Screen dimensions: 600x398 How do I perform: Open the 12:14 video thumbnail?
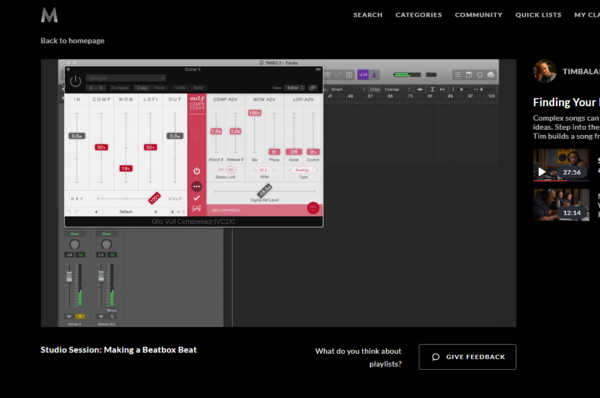point(561,205)
